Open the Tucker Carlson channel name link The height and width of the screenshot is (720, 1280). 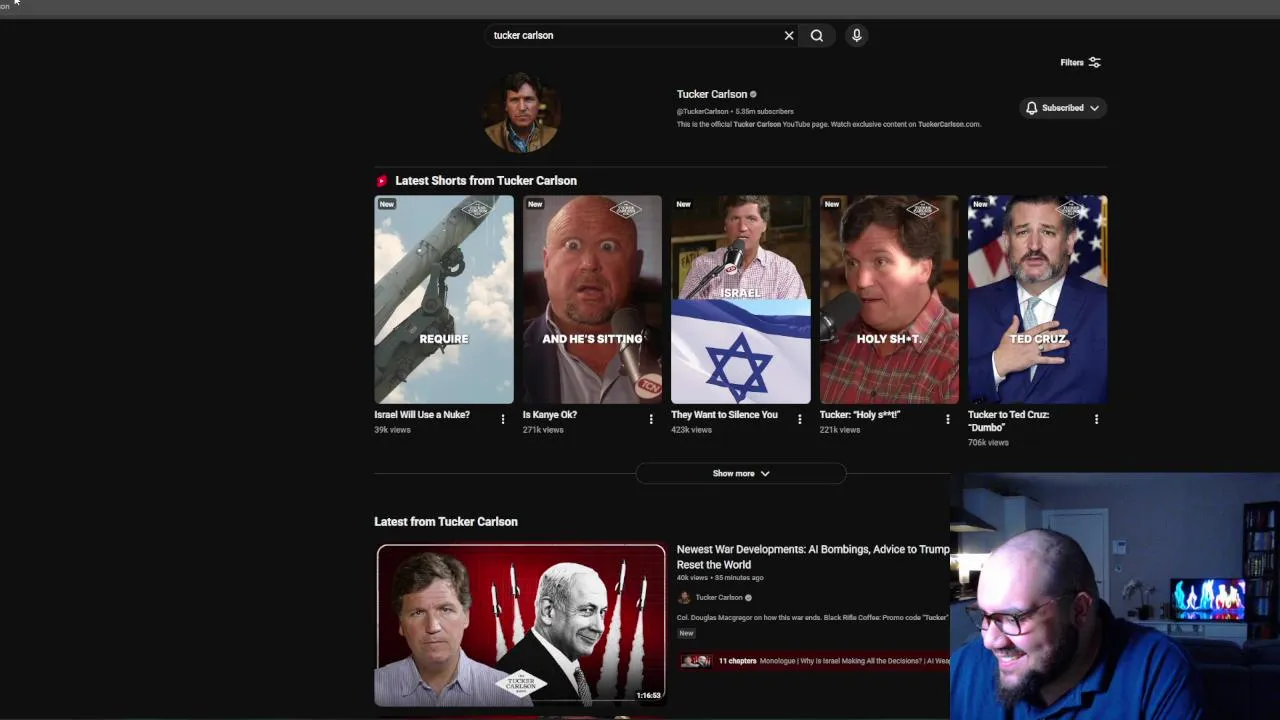pyautogui.click(x=712, y=94)
